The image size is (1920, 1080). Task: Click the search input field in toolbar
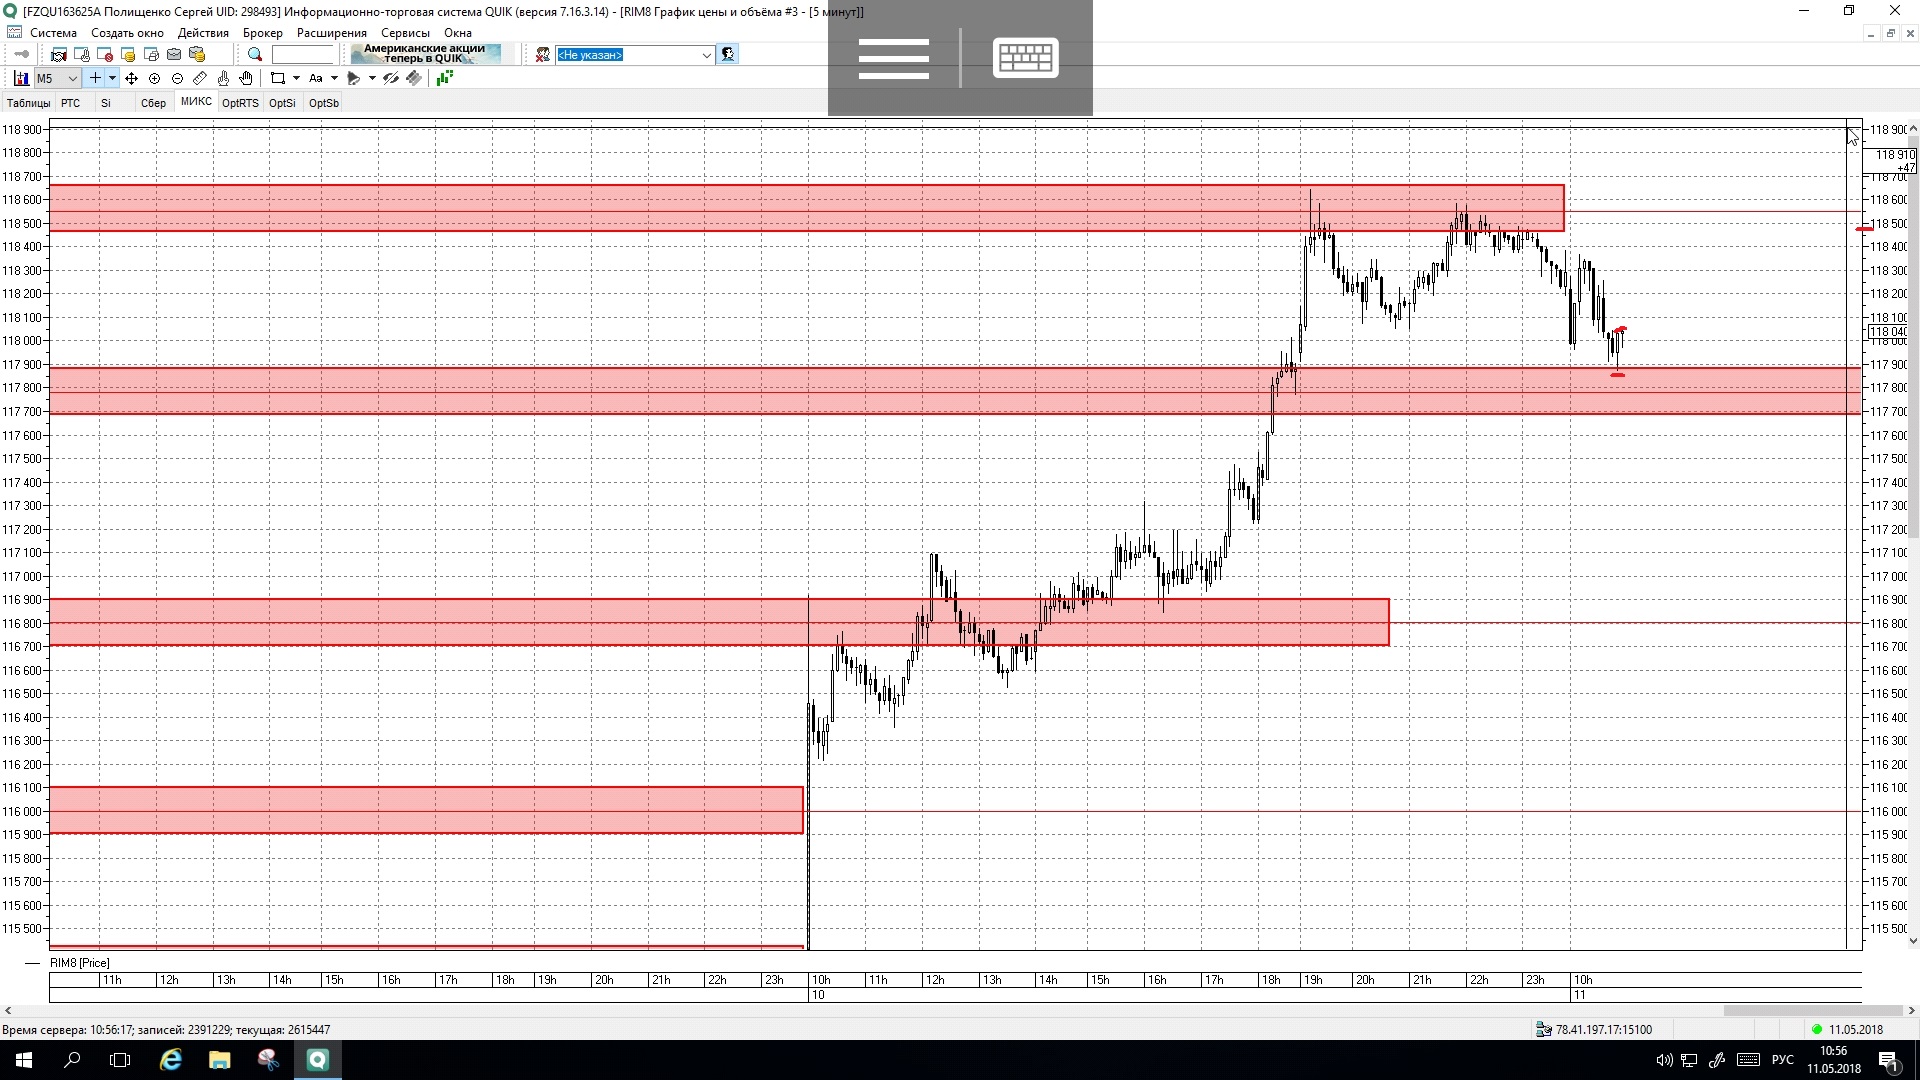pos(302,55)
